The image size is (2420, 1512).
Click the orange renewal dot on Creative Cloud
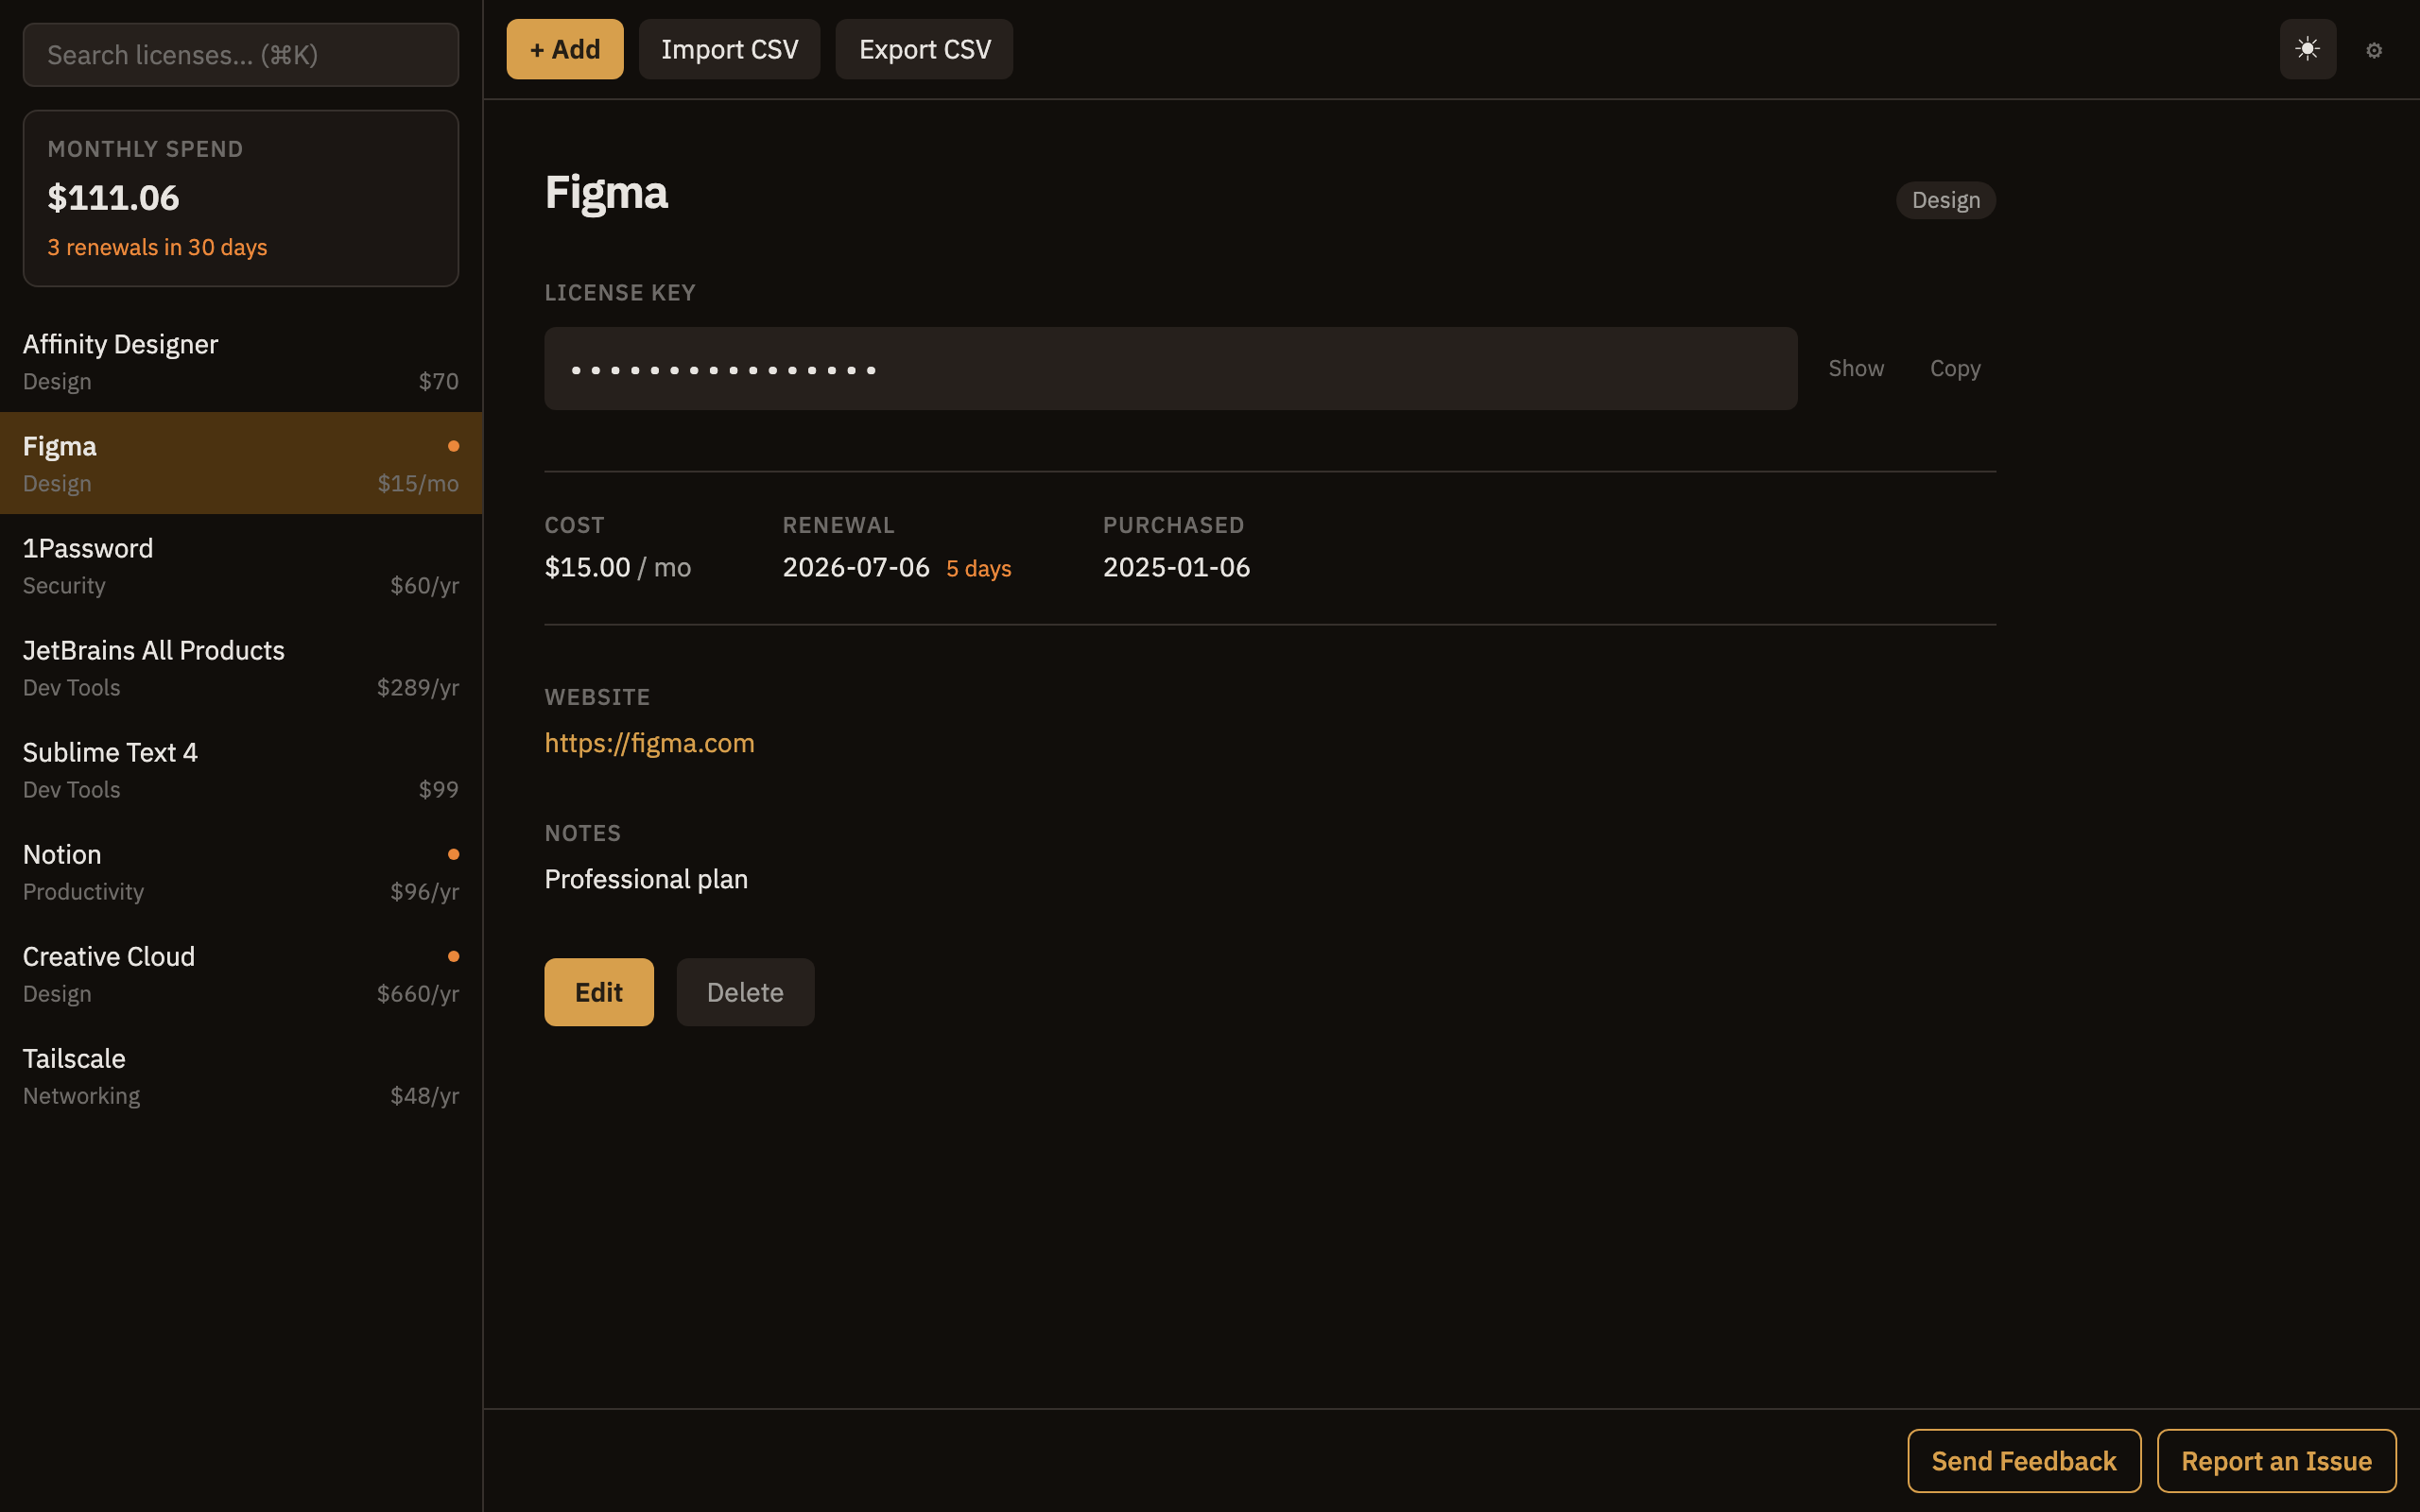pyautogui.click(x=453, y=956)
